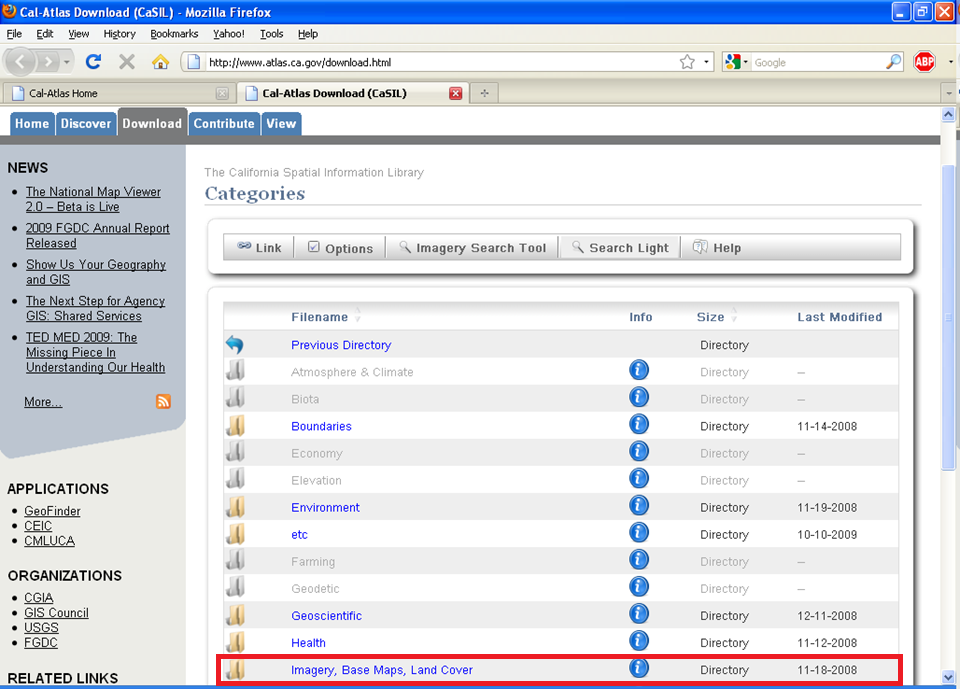Open the back/forward history dropdown arrow
Image resolution: width=960 pixels, height=689 pixels.
(x=67, y=62)
